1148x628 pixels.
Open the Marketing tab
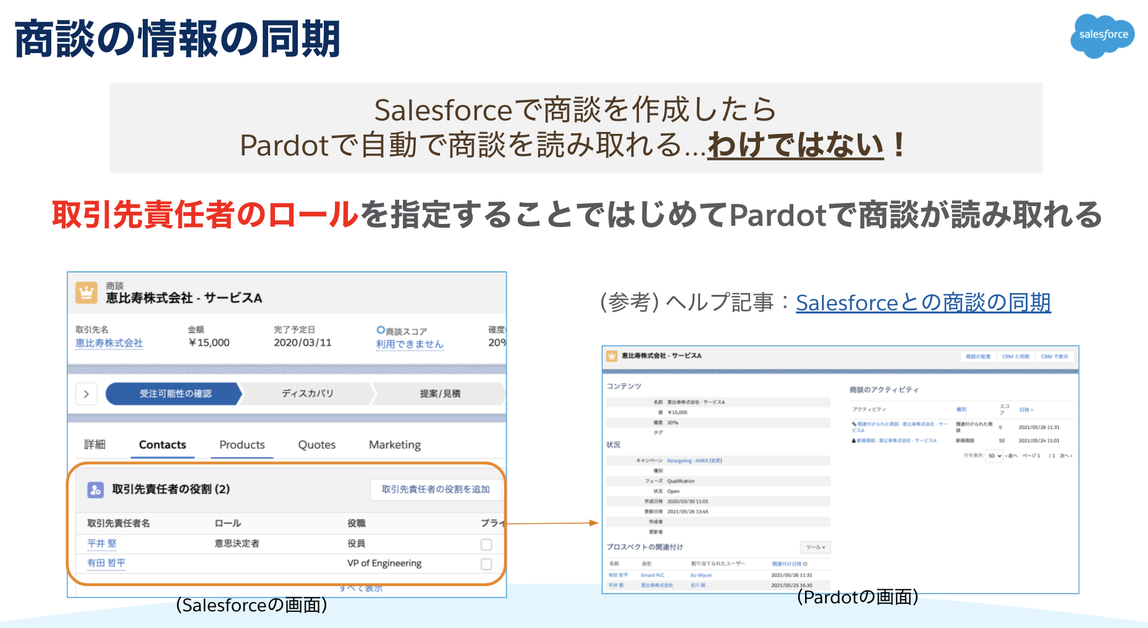tap(395, 445)
